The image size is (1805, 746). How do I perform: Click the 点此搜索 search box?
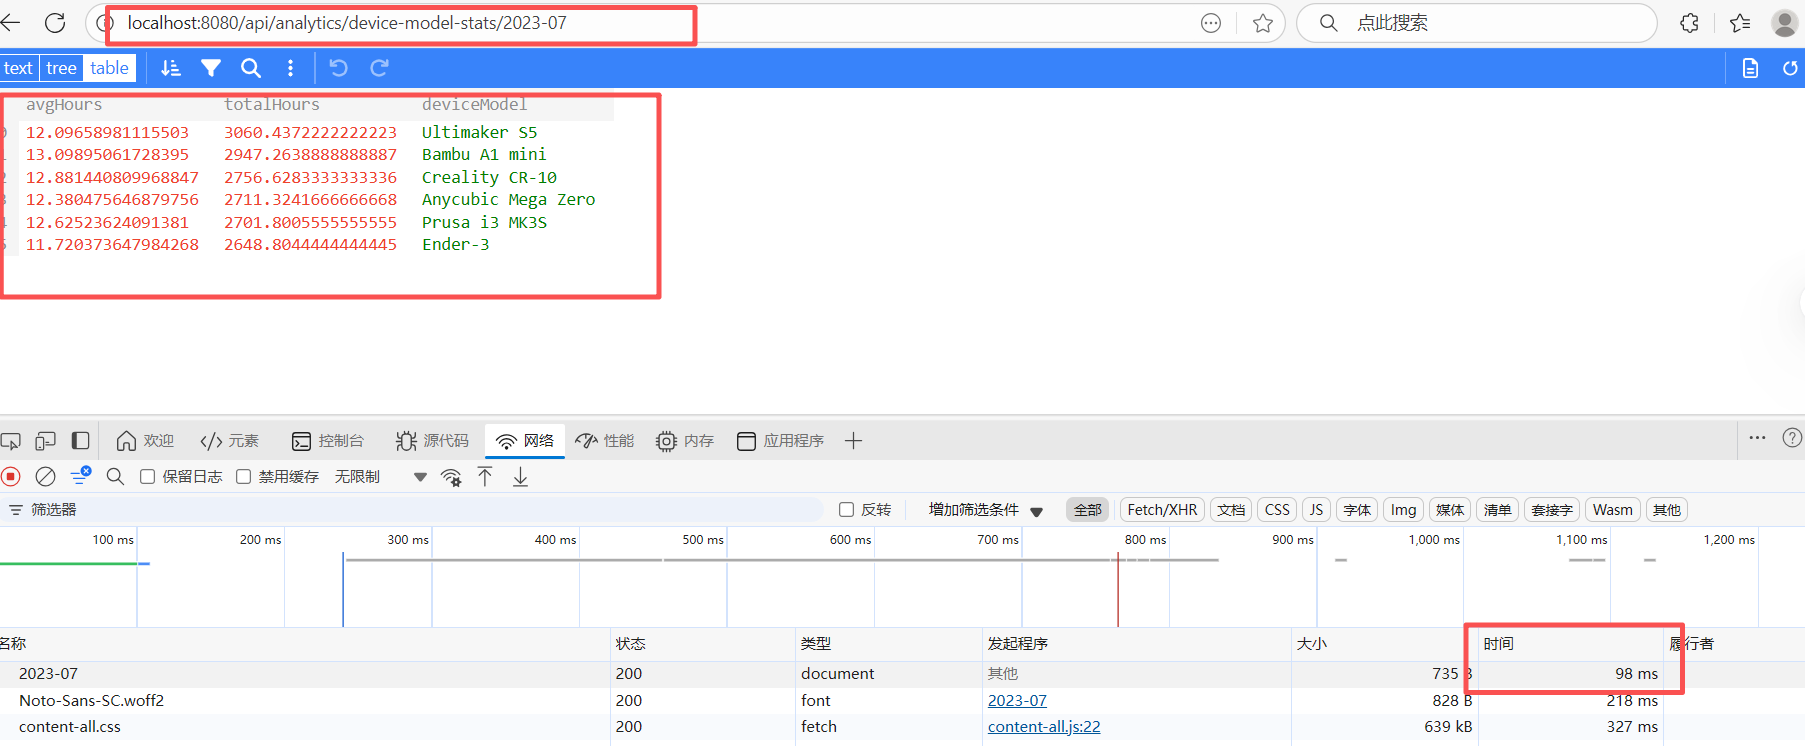click(1476, 23)
